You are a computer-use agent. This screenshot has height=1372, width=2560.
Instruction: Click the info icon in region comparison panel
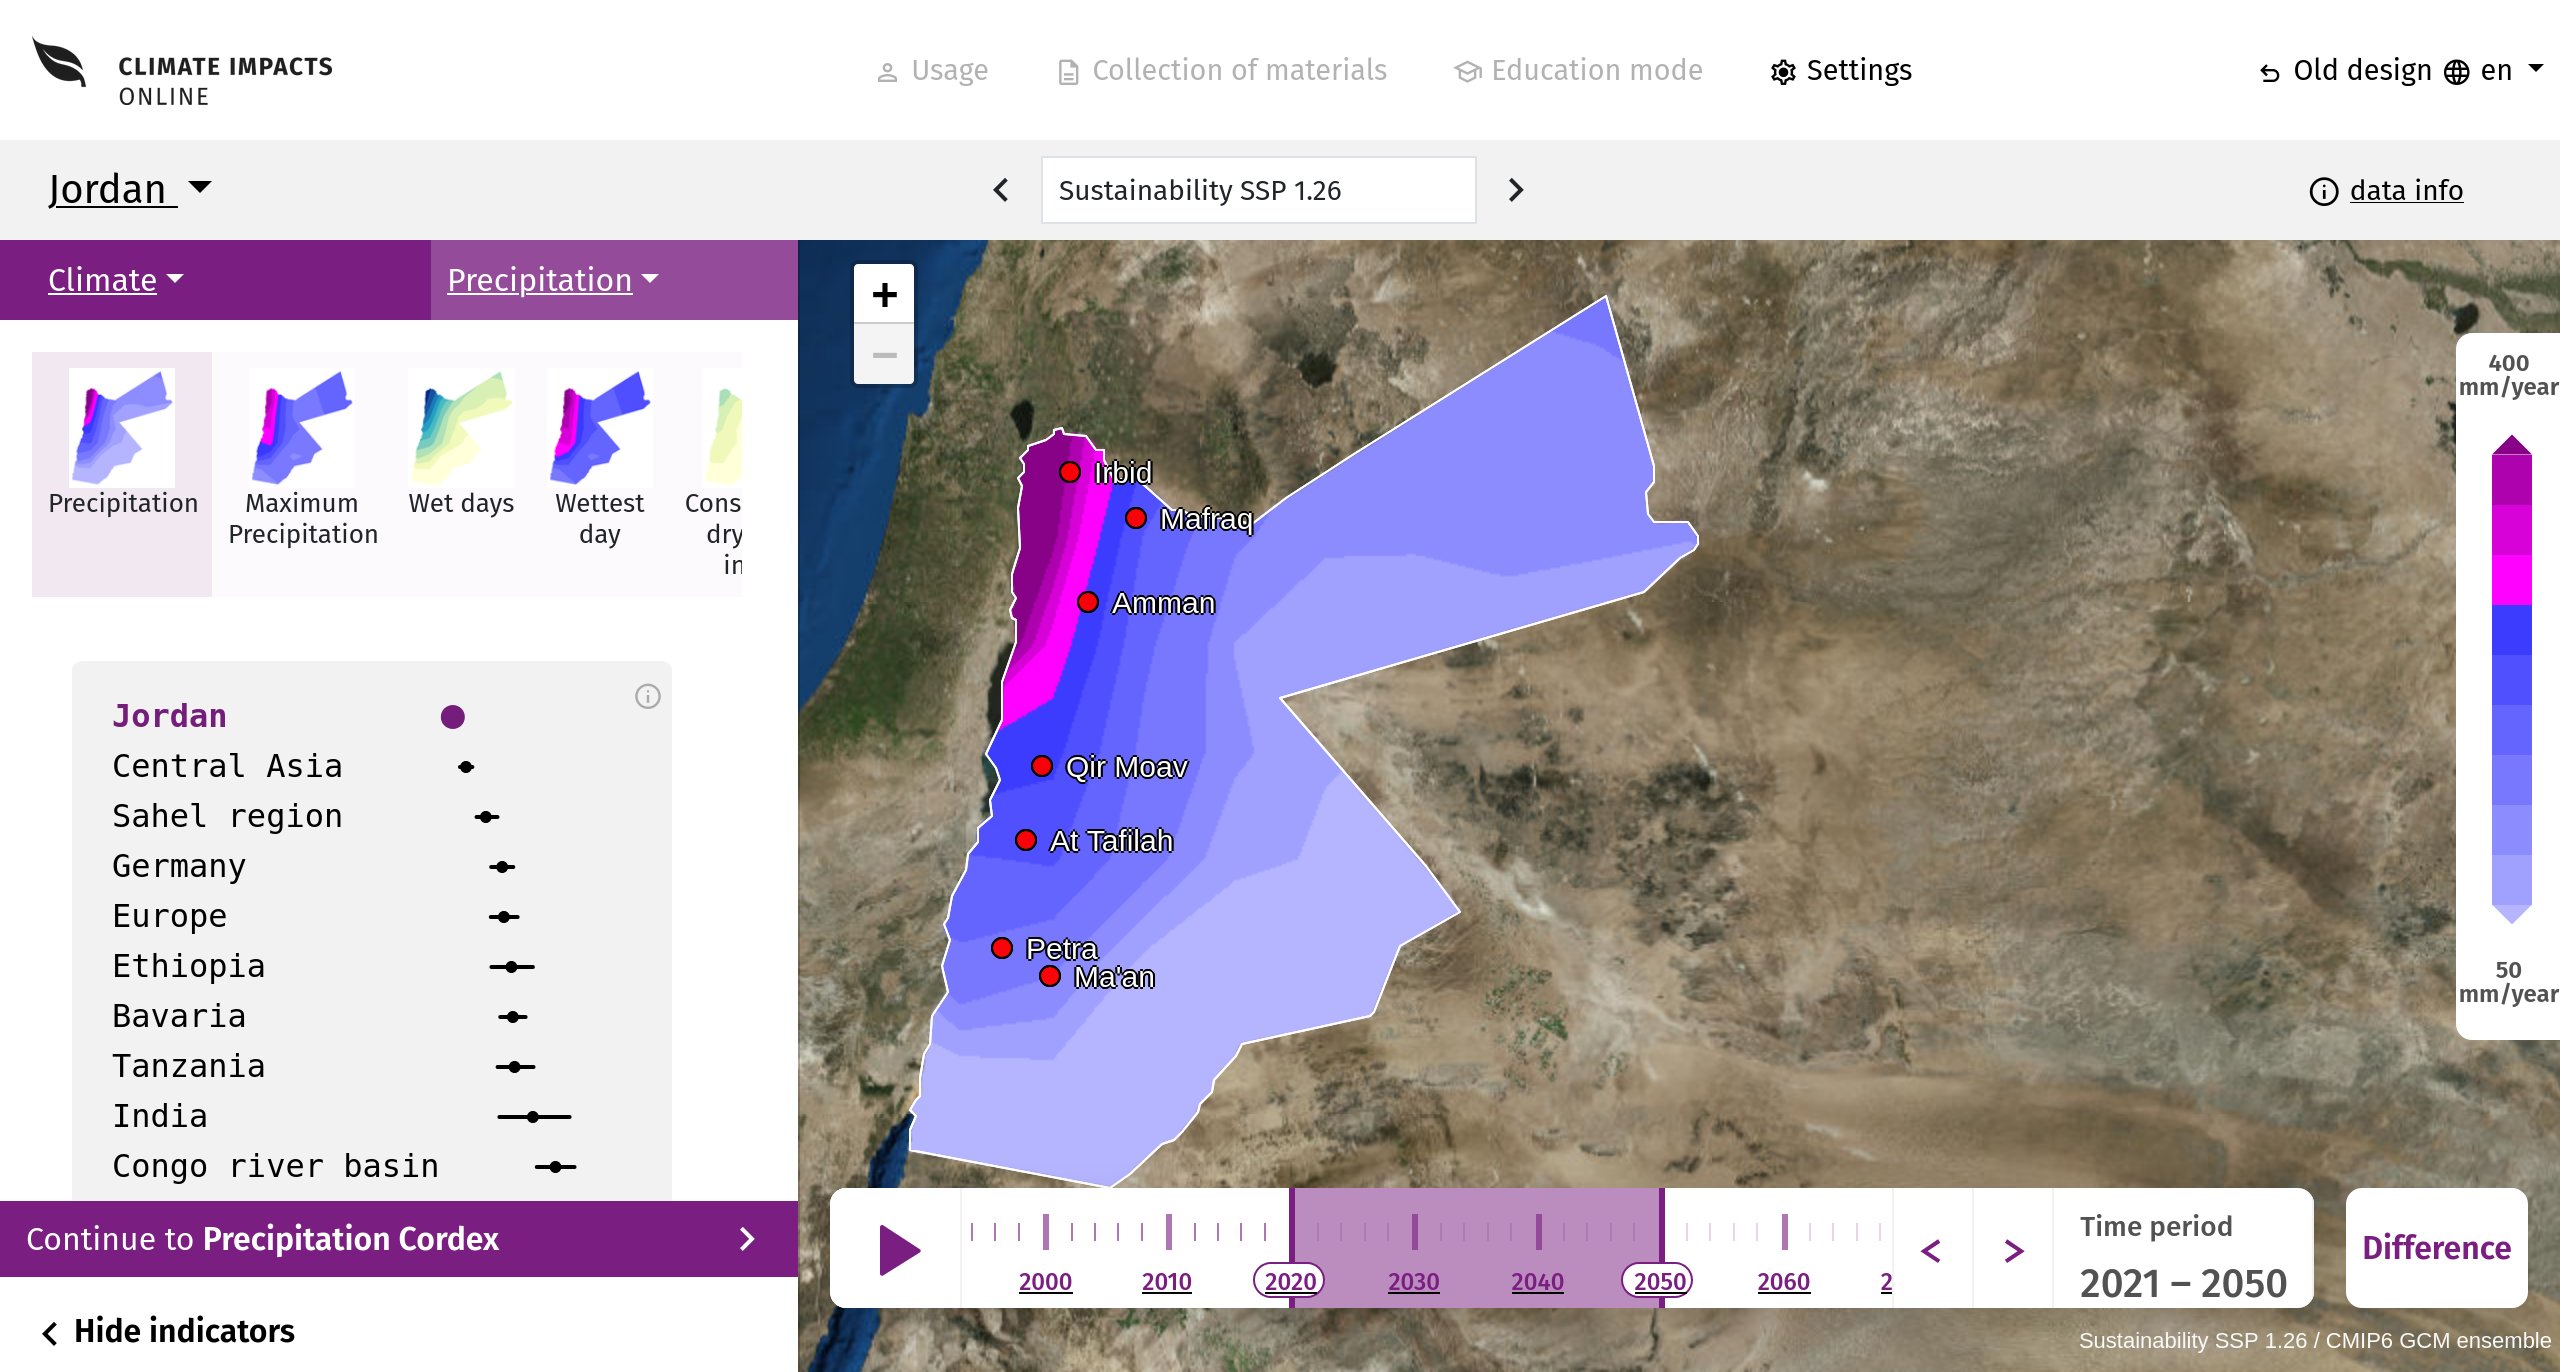click(x=648, y=697)
